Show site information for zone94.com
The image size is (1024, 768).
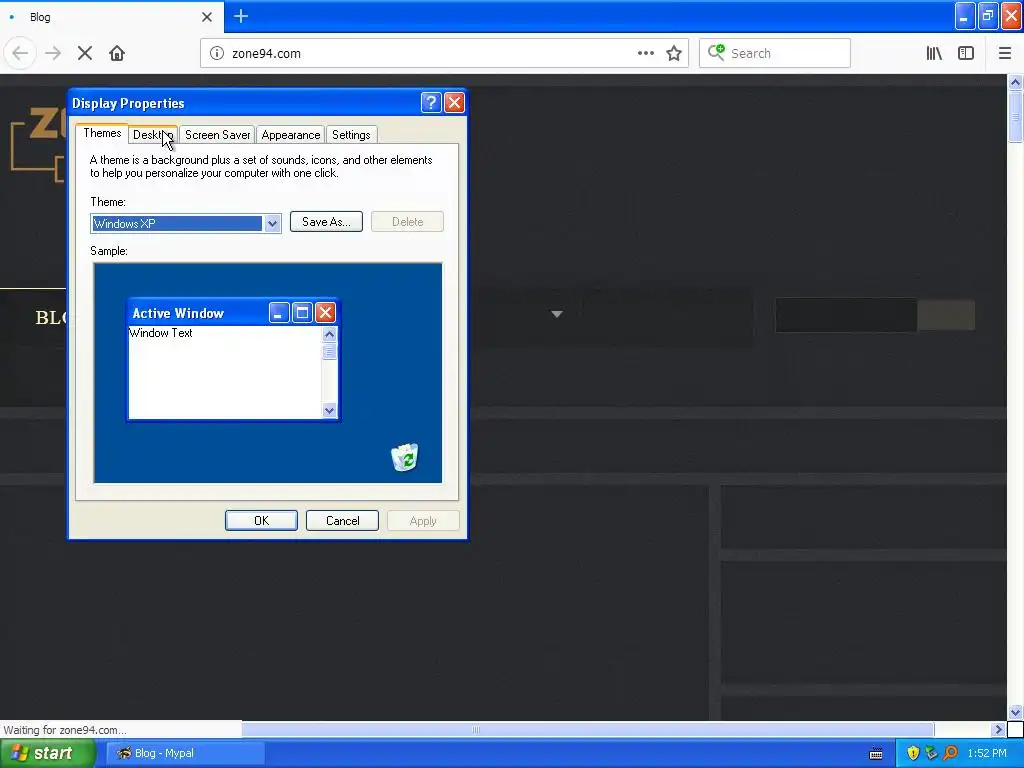point(217,54)
